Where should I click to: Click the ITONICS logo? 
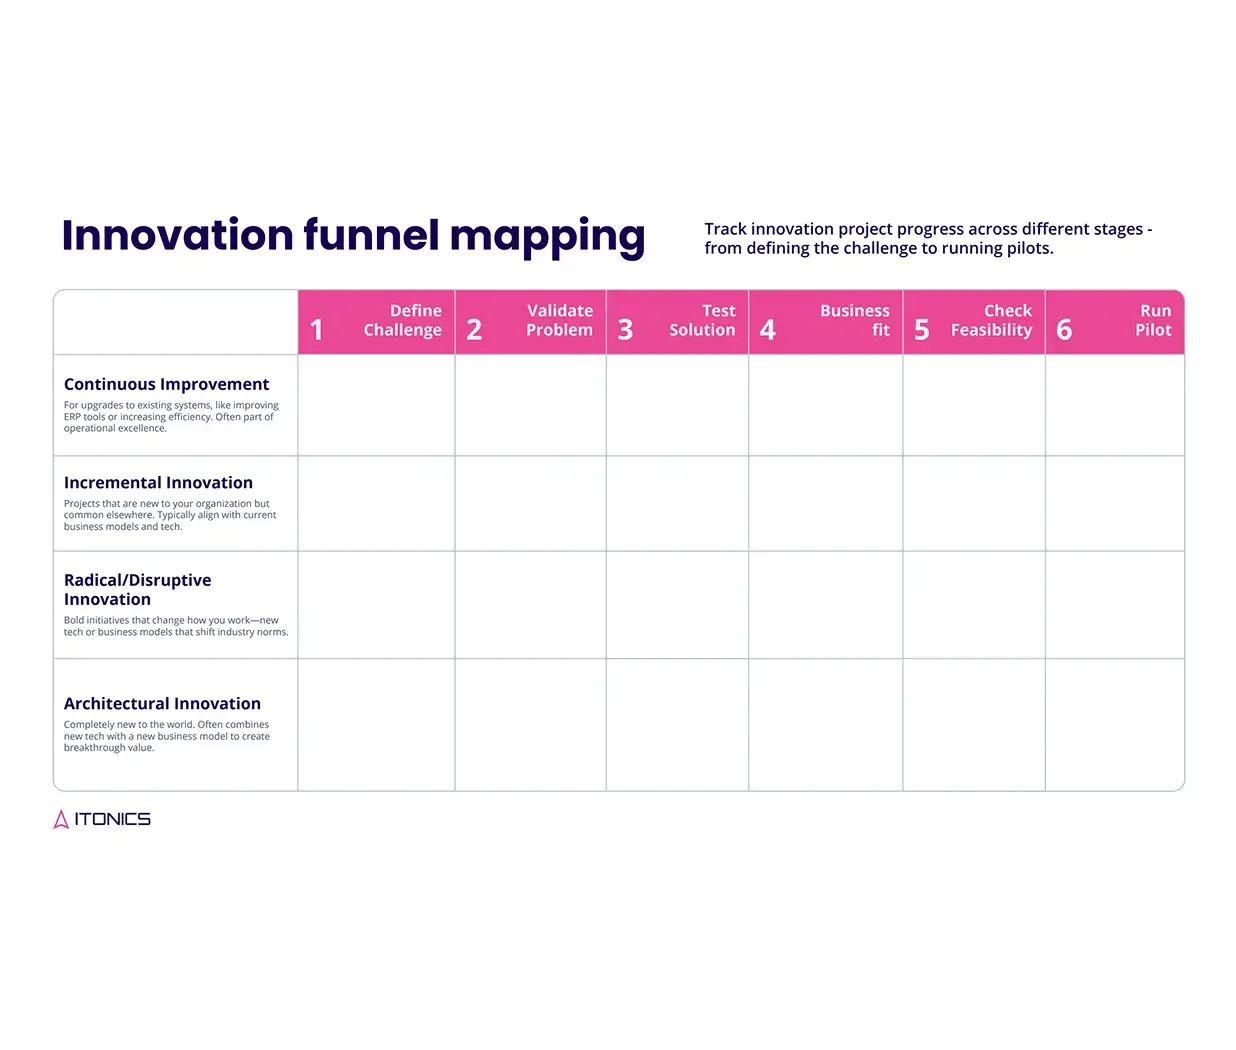[102, 819]
